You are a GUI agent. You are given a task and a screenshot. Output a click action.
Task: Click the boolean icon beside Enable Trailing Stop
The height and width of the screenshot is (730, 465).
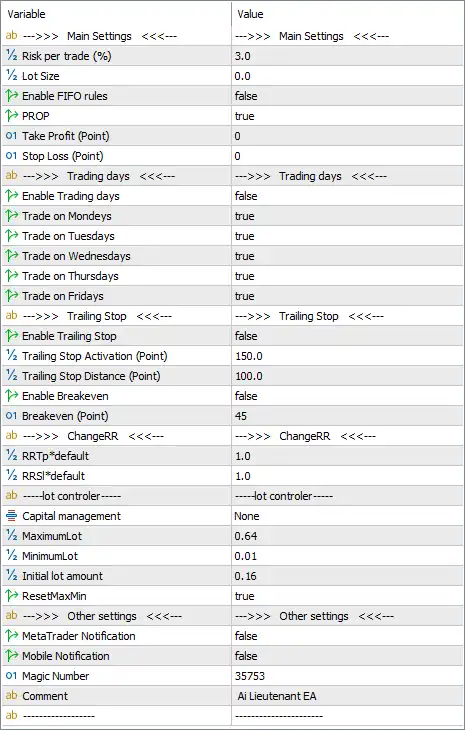point(11,336)
